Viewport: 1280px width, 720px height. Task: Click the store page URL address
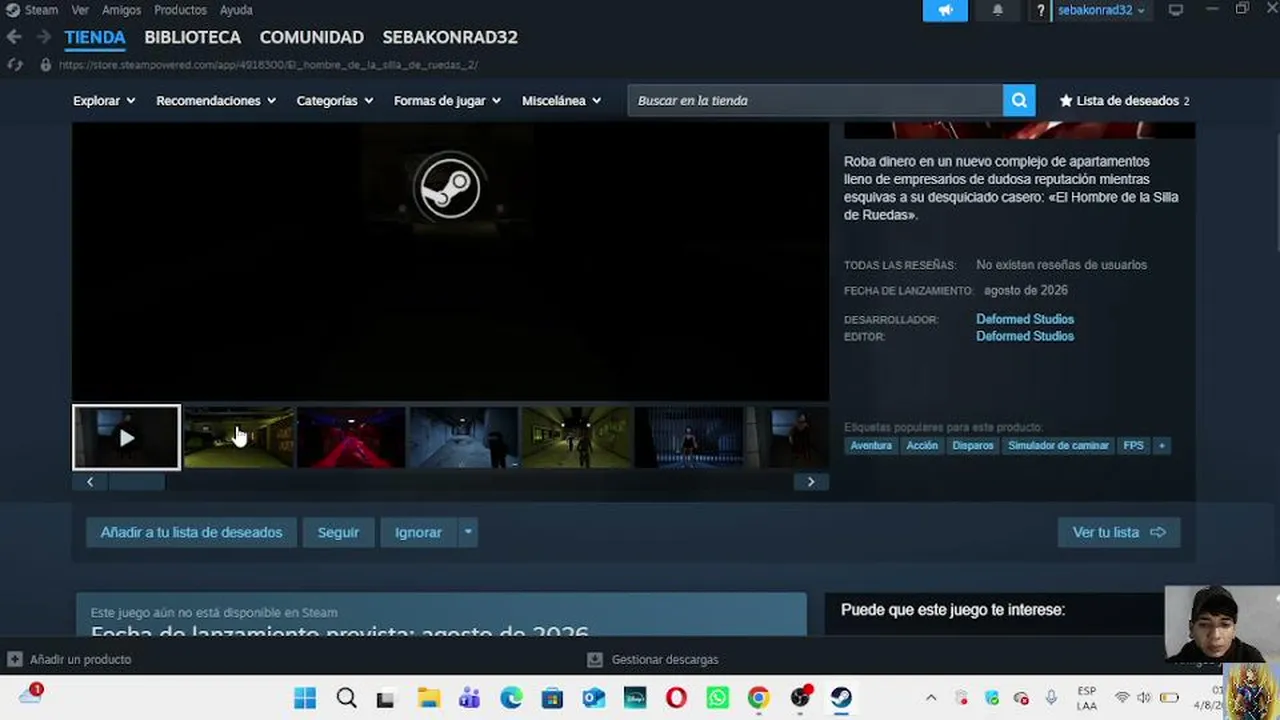[x=268, y=65]
